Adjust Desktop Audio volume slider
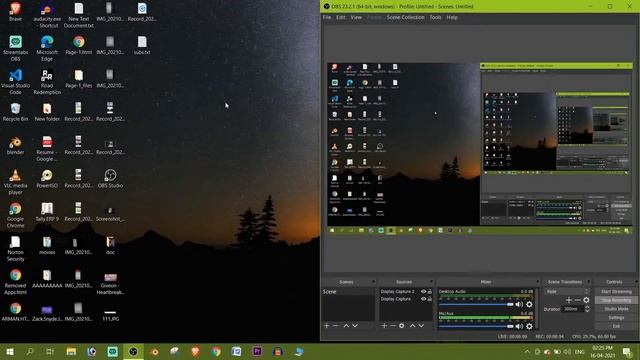This screenshot has height=360, width=640. coord(476,304)
